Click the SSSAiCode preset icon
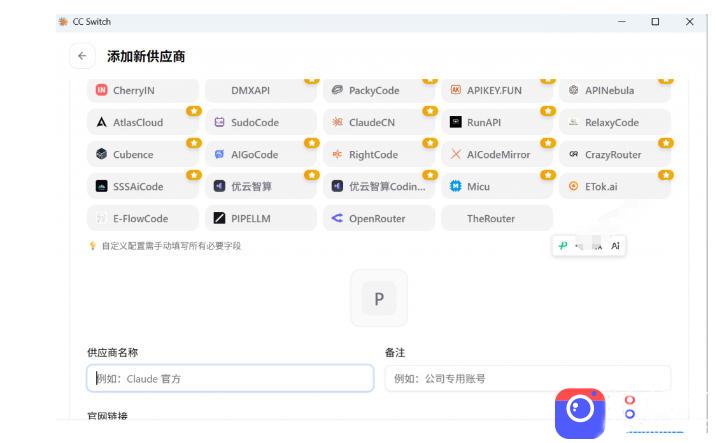Viewport: 715px width, 443px height. pyautogui.click(x=101, y=186)
